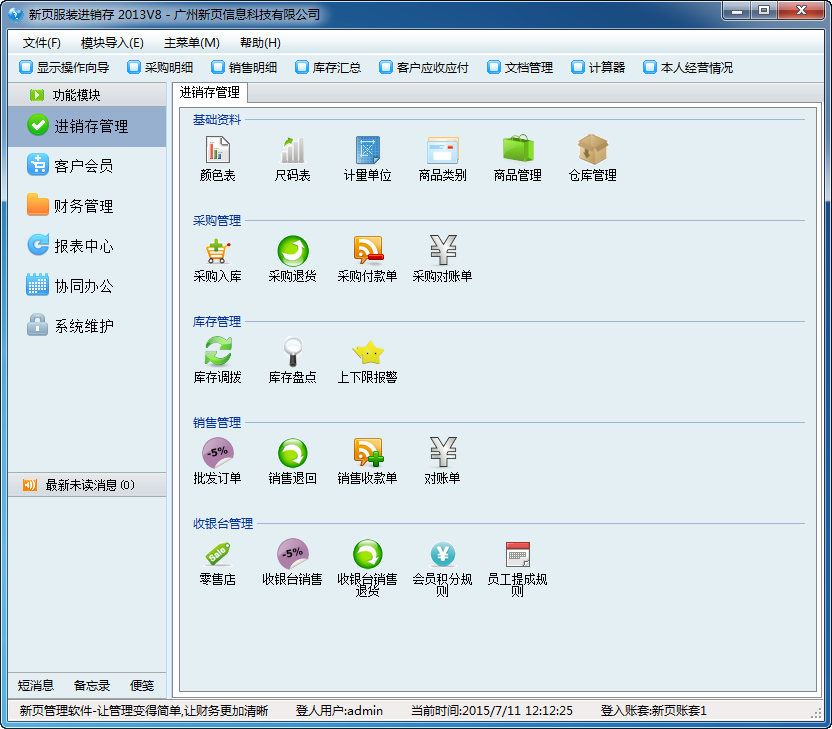Open the 文件(F) menu

pyautogui.click(x=41, y=43)
